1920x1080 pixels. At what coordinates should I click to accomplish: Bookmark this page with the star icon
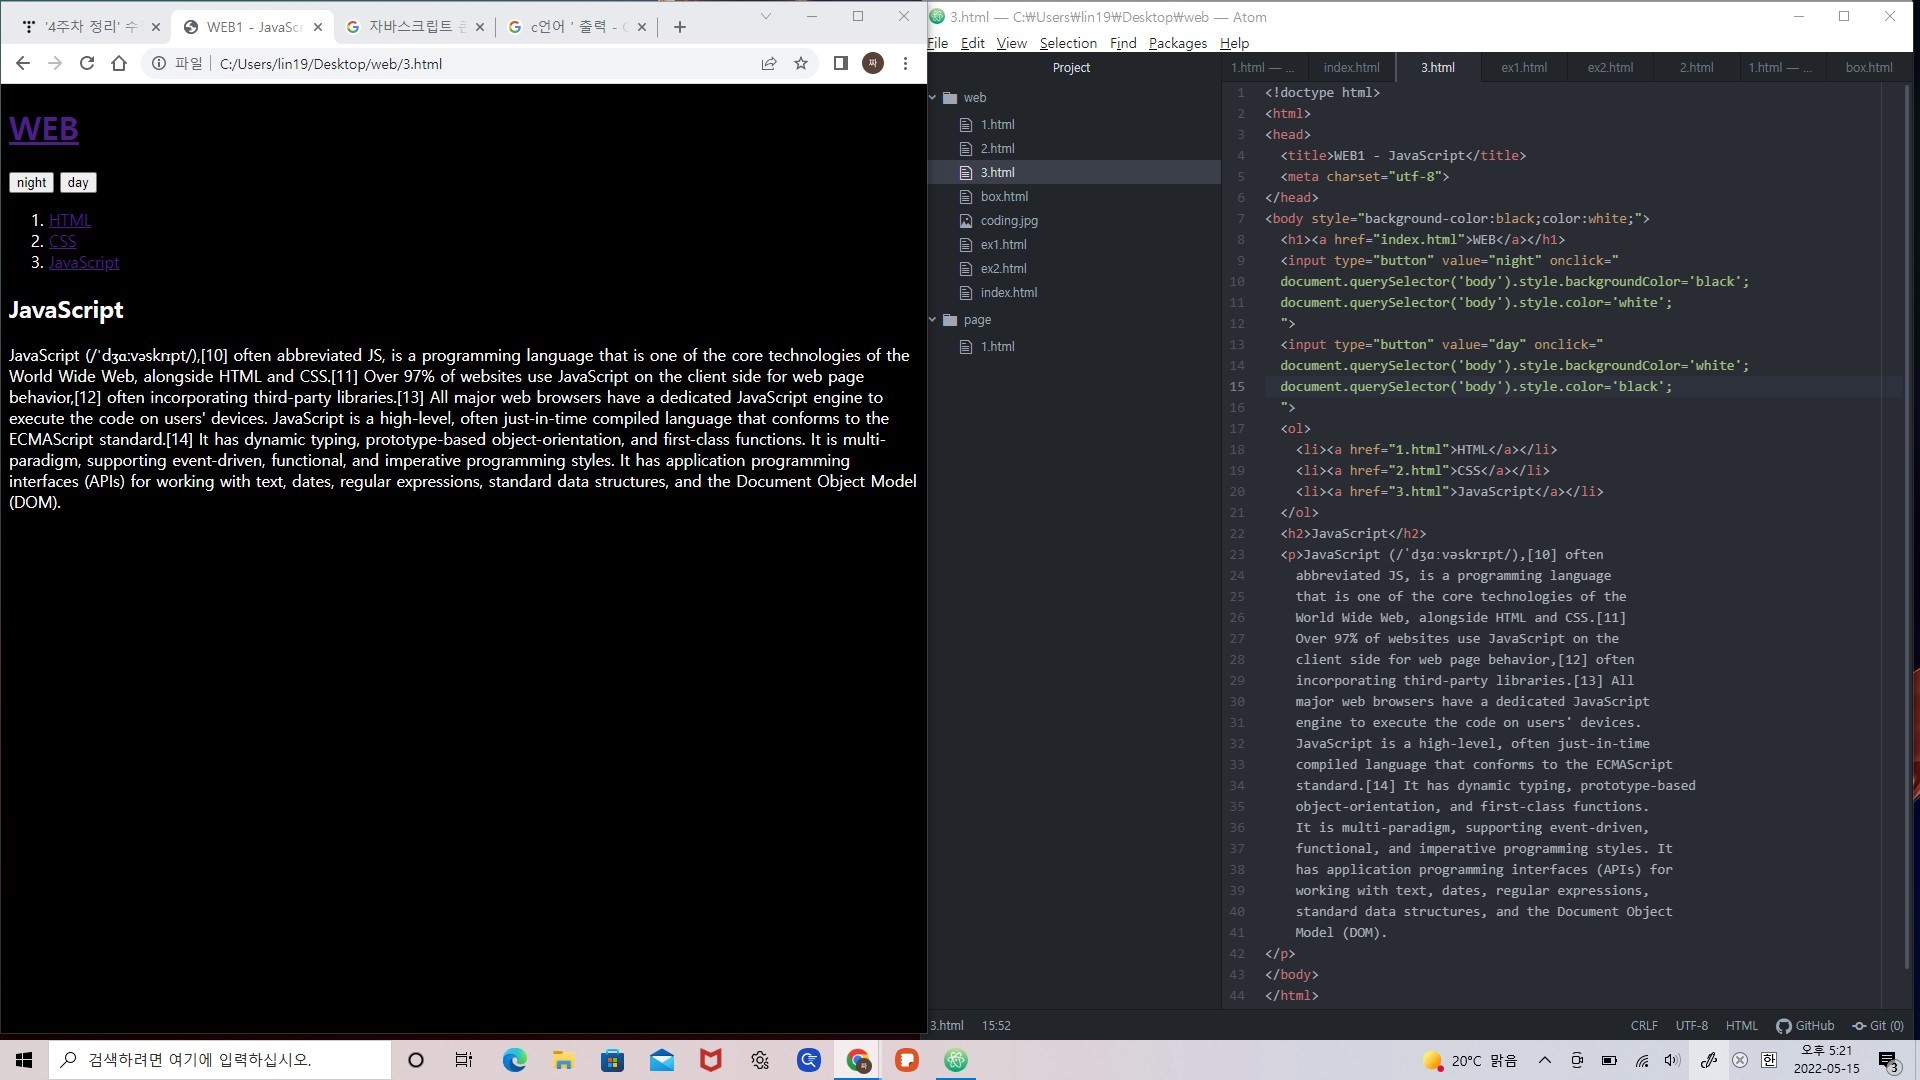[x=800, y=63]
